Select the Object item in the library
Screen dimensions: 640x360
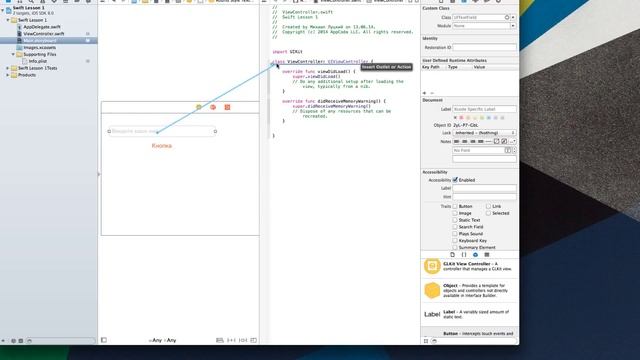[469, 290]
